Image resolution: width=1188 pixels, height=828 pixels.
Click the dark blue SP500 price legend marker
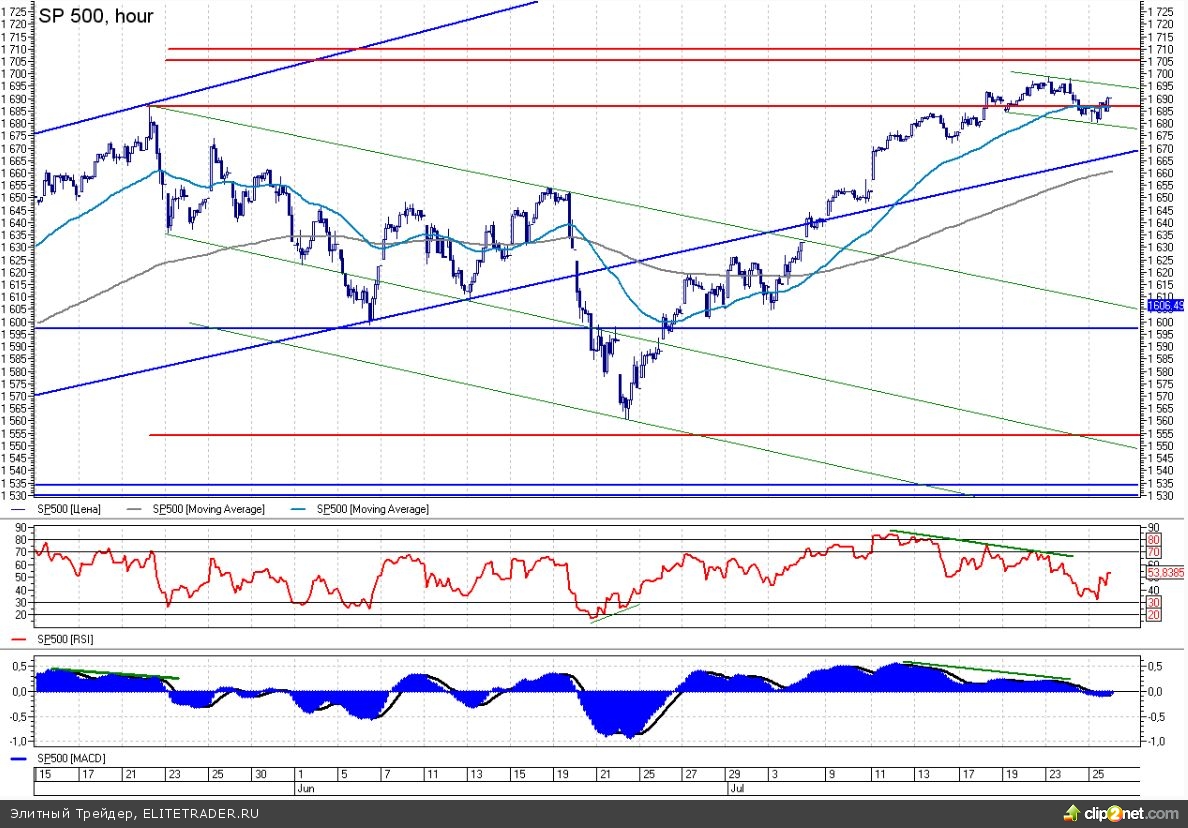pyautogui.click(x=19, y=509)
